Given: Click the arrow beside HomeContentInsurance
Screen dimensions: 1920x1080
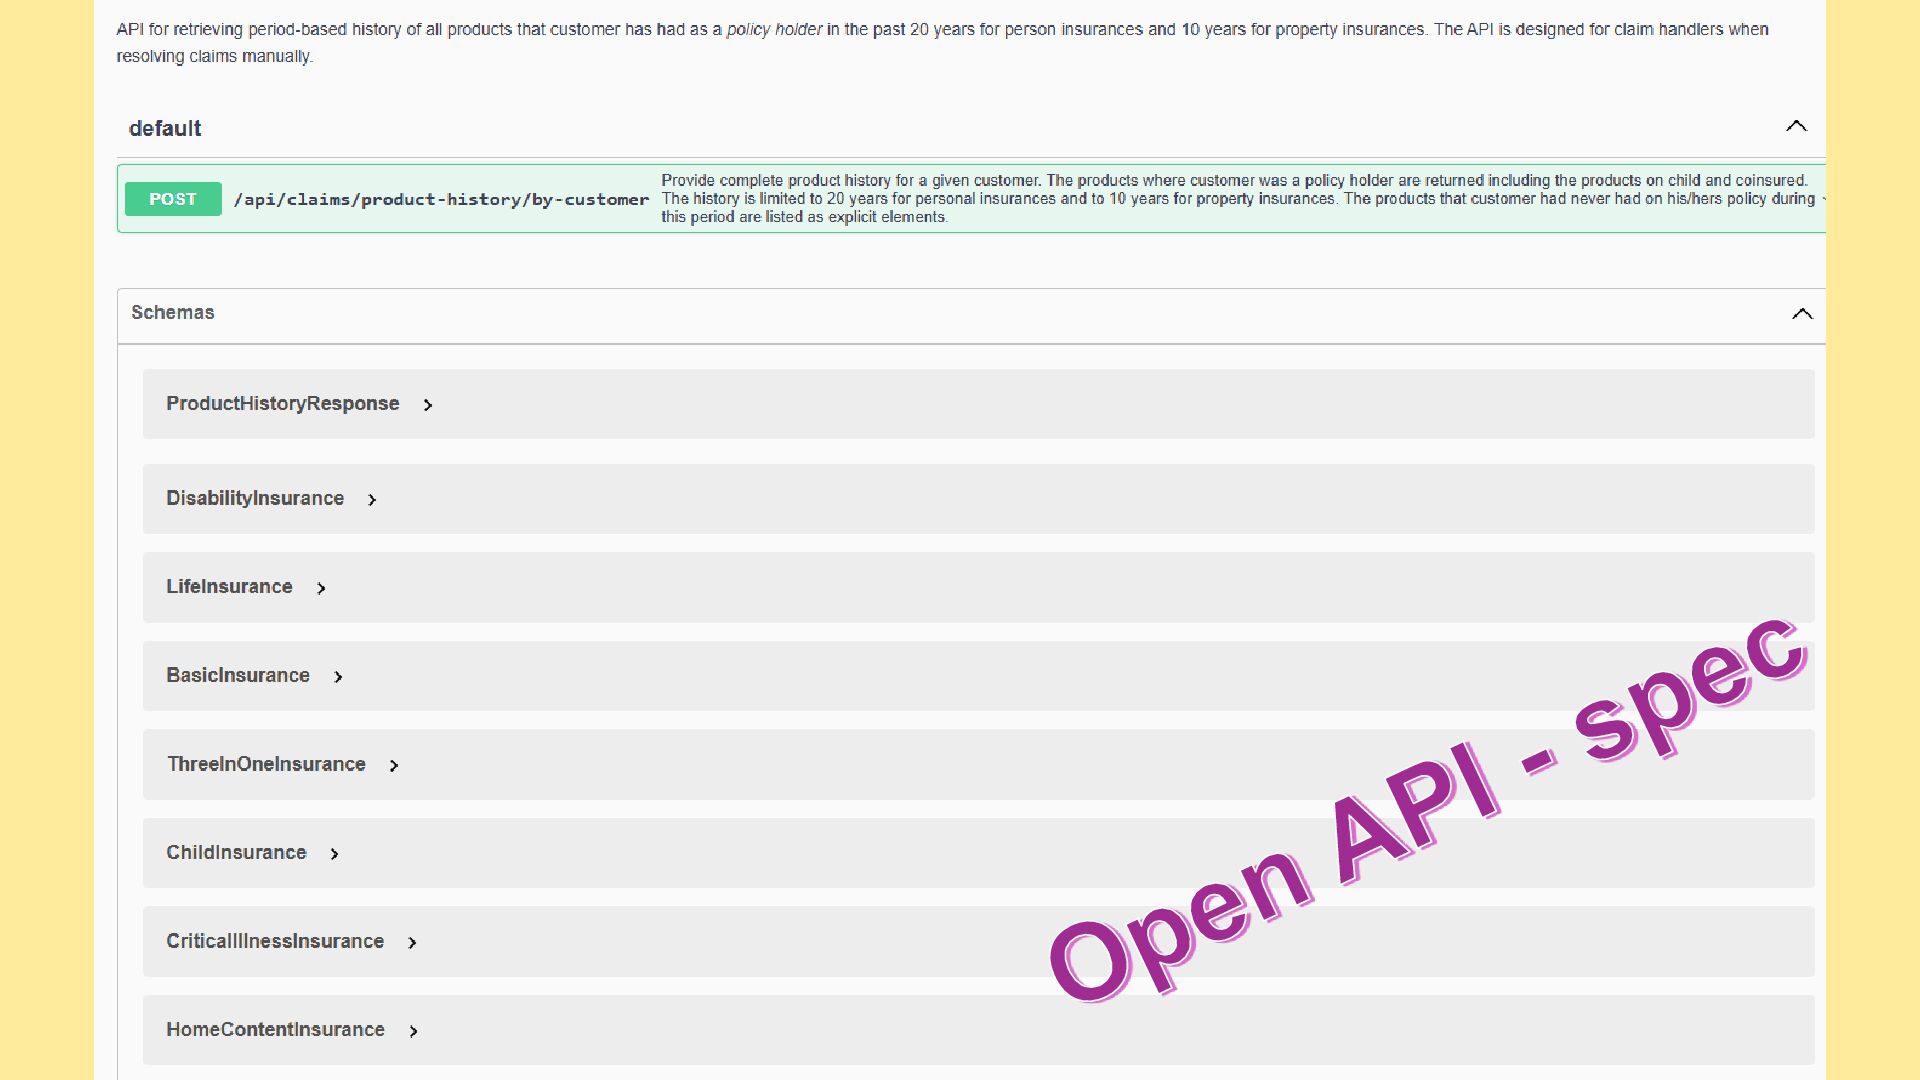Looking at the screenshot, I should click(x=413, y=1031).
